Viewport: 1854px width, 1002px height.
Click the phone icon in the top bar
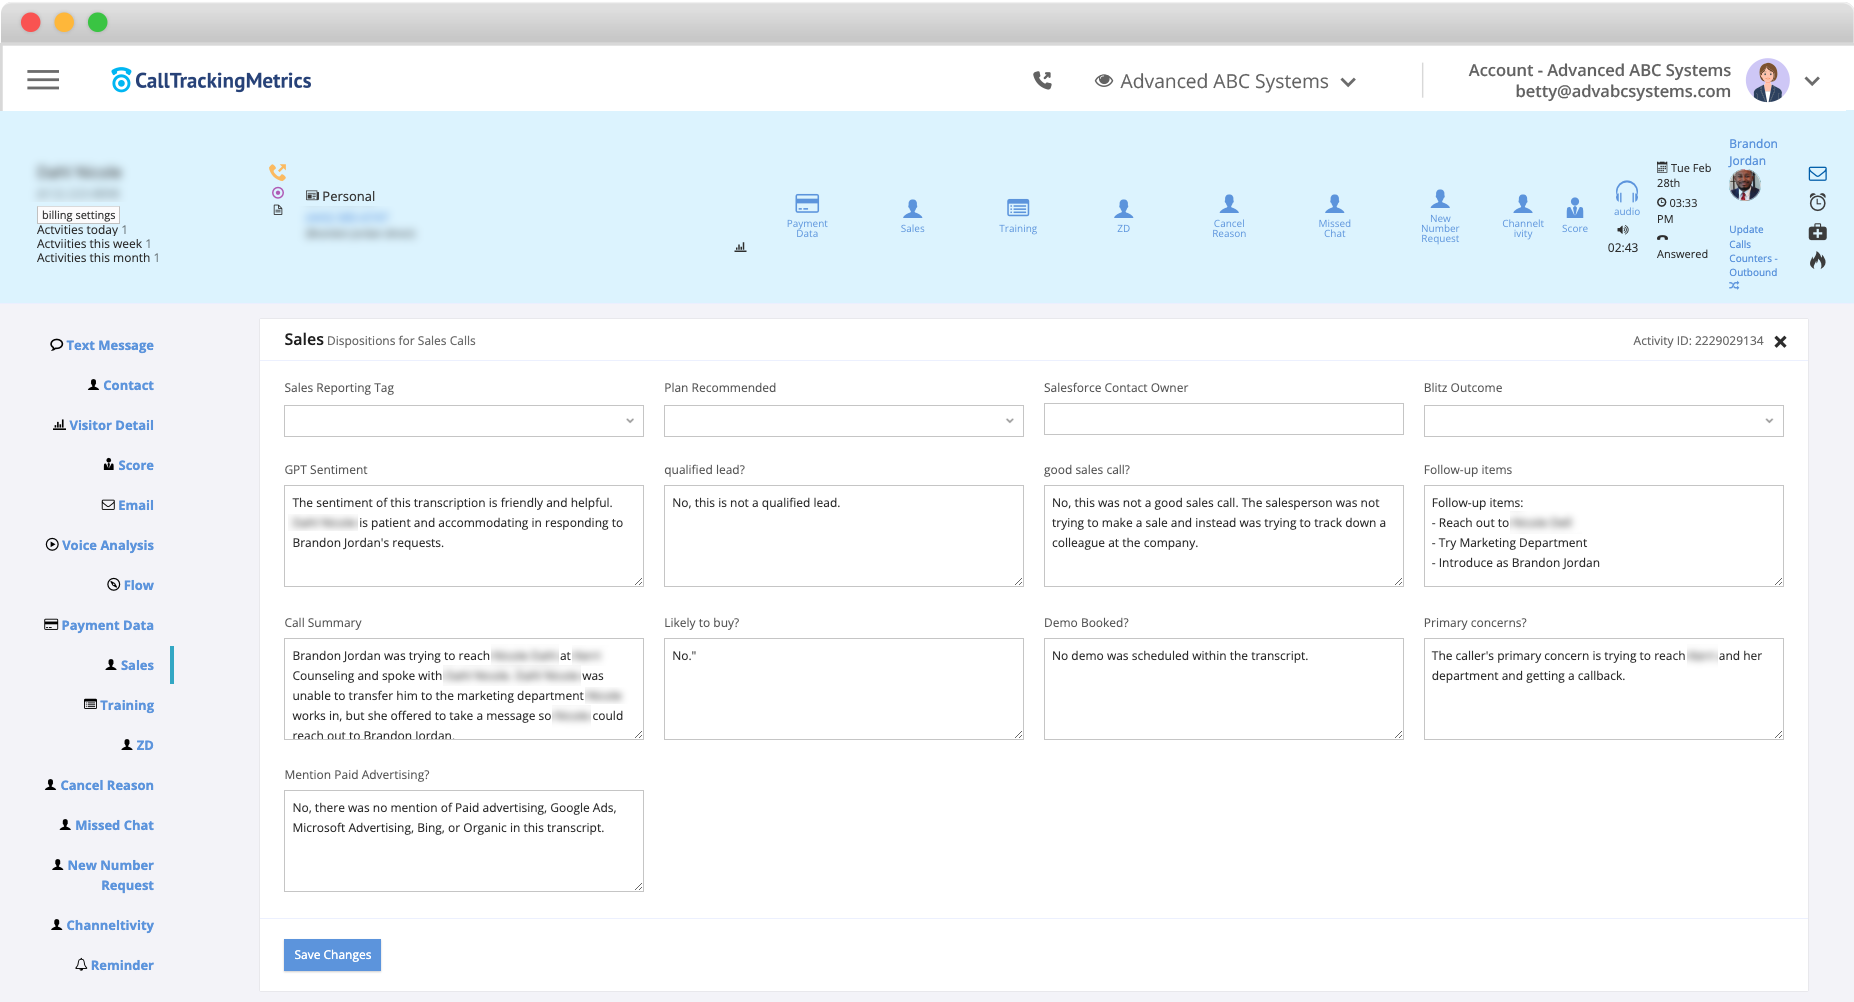tap(1042, 80)
